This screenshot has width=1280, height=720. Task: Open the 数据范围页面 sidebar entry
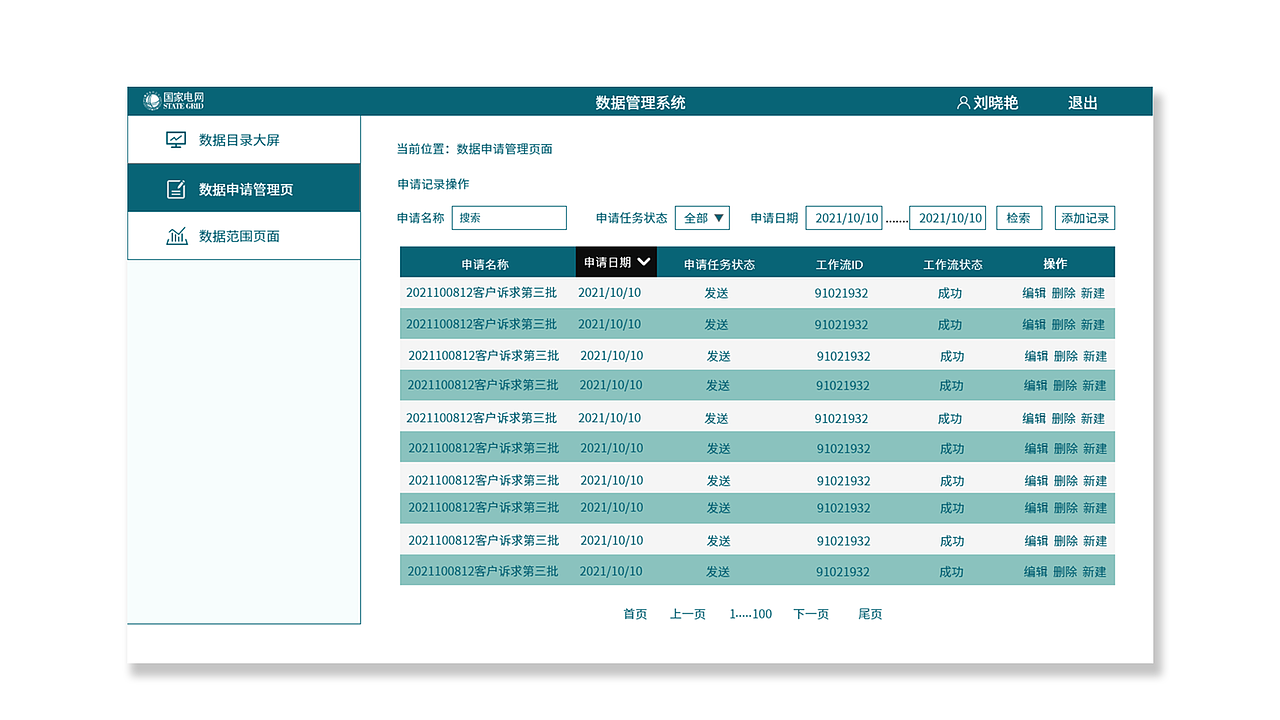[x=239, y=235]
